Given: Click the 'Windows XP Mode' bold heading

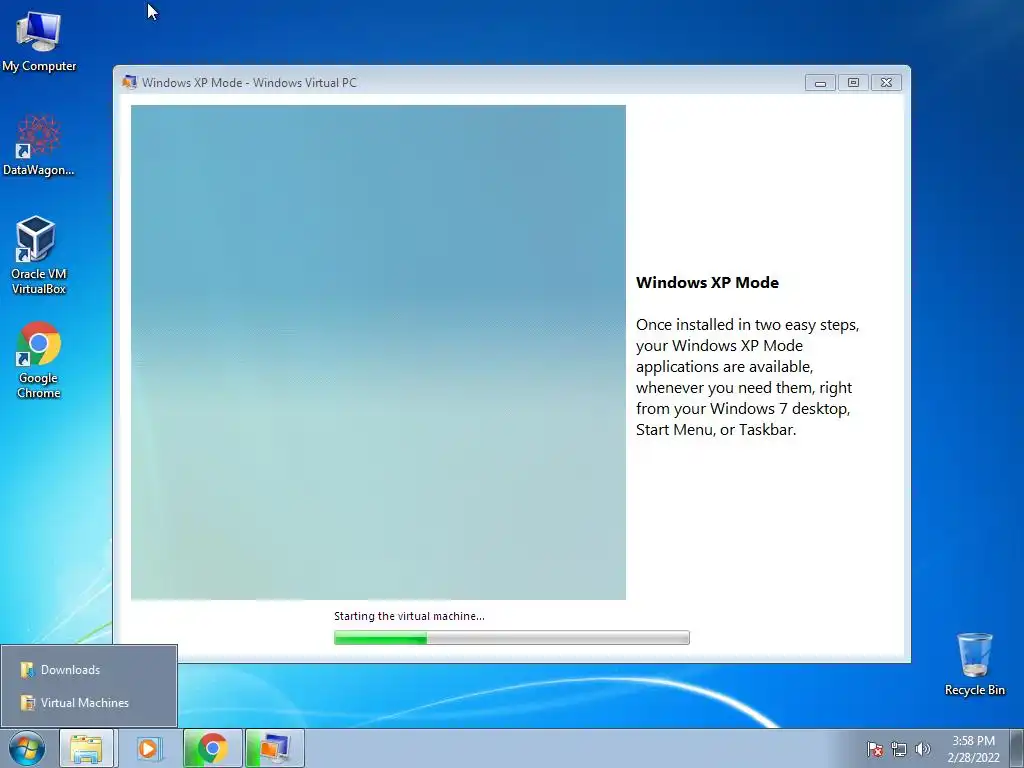Looking at the screenshot, I should coord(707,283).
